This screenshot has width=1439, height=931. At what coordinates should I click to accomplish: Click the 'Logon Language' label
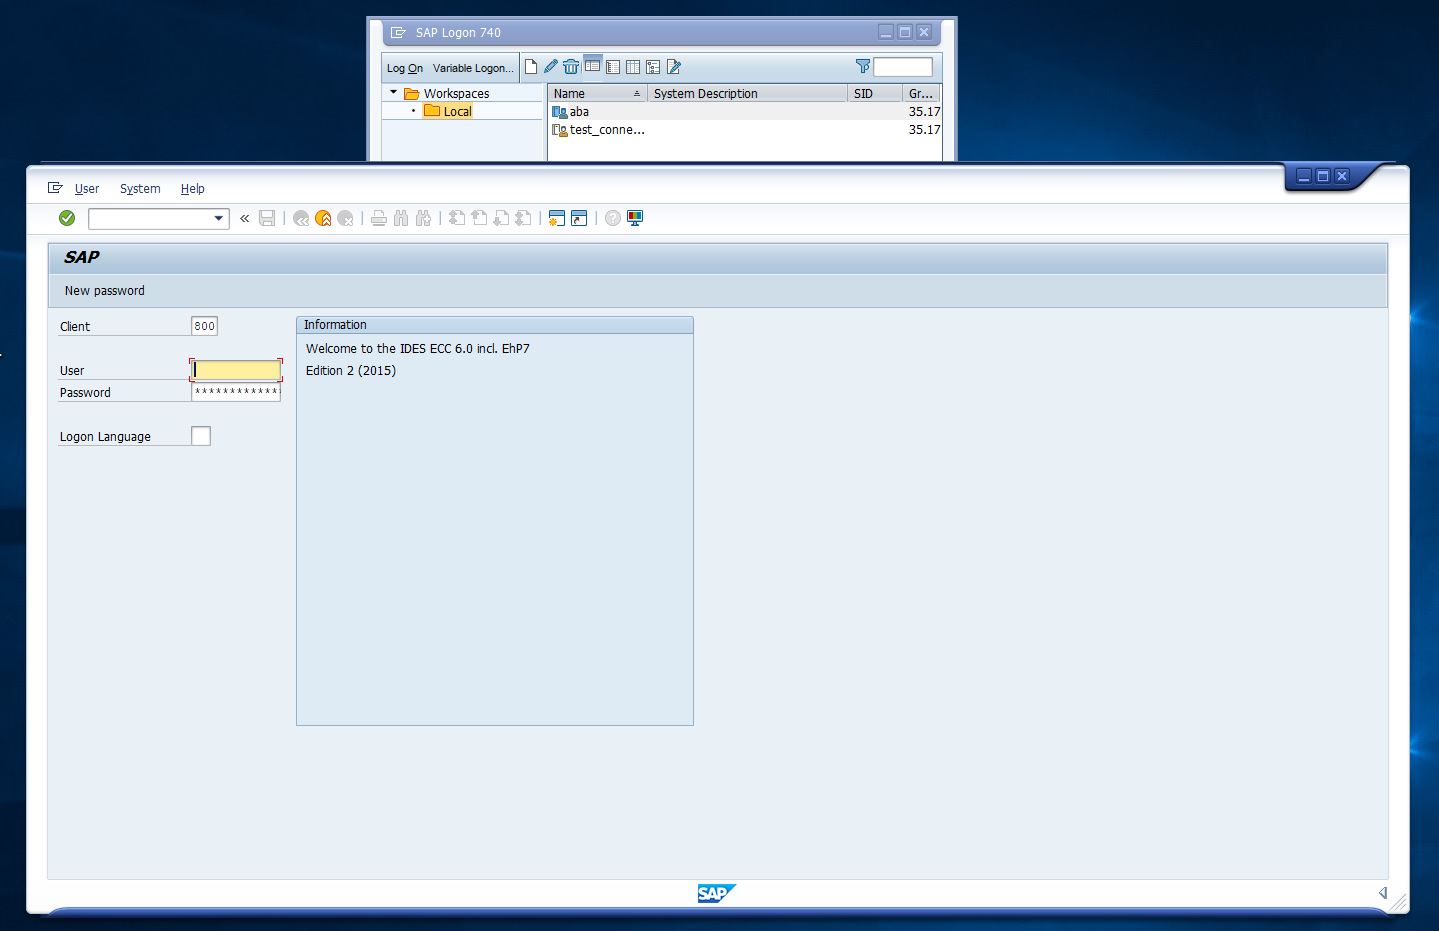click(x=105, y=436)
